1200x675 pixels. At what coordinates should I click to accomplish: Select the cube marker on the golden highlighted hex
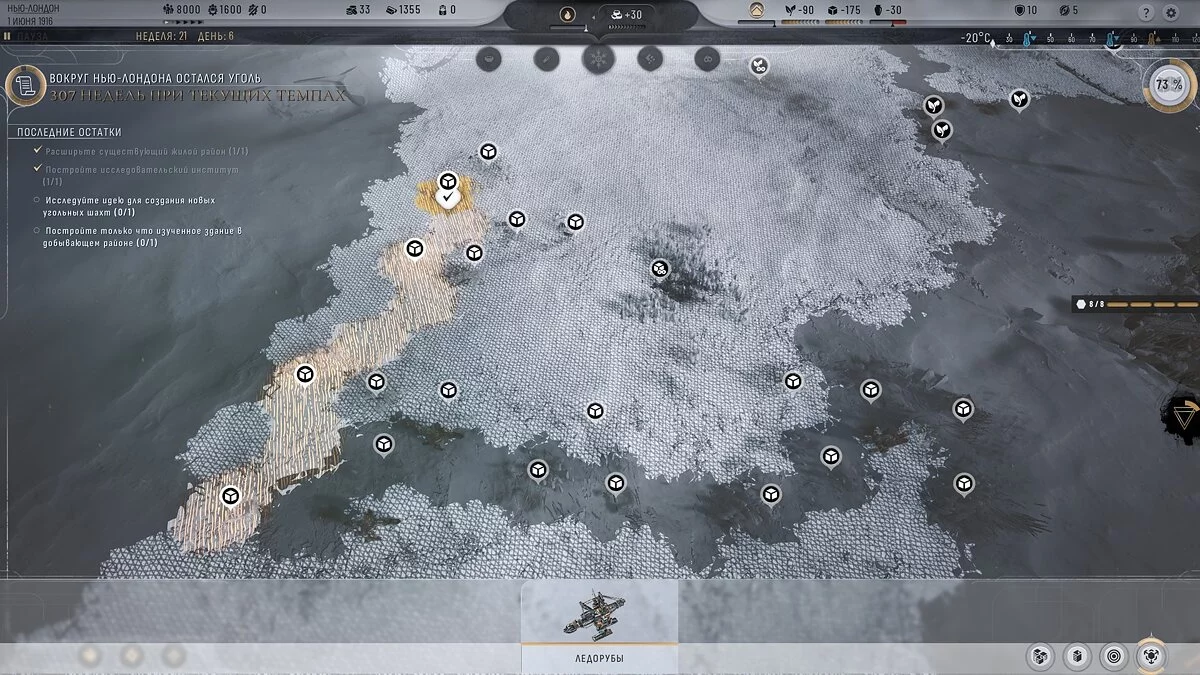(x=448, y=181)
